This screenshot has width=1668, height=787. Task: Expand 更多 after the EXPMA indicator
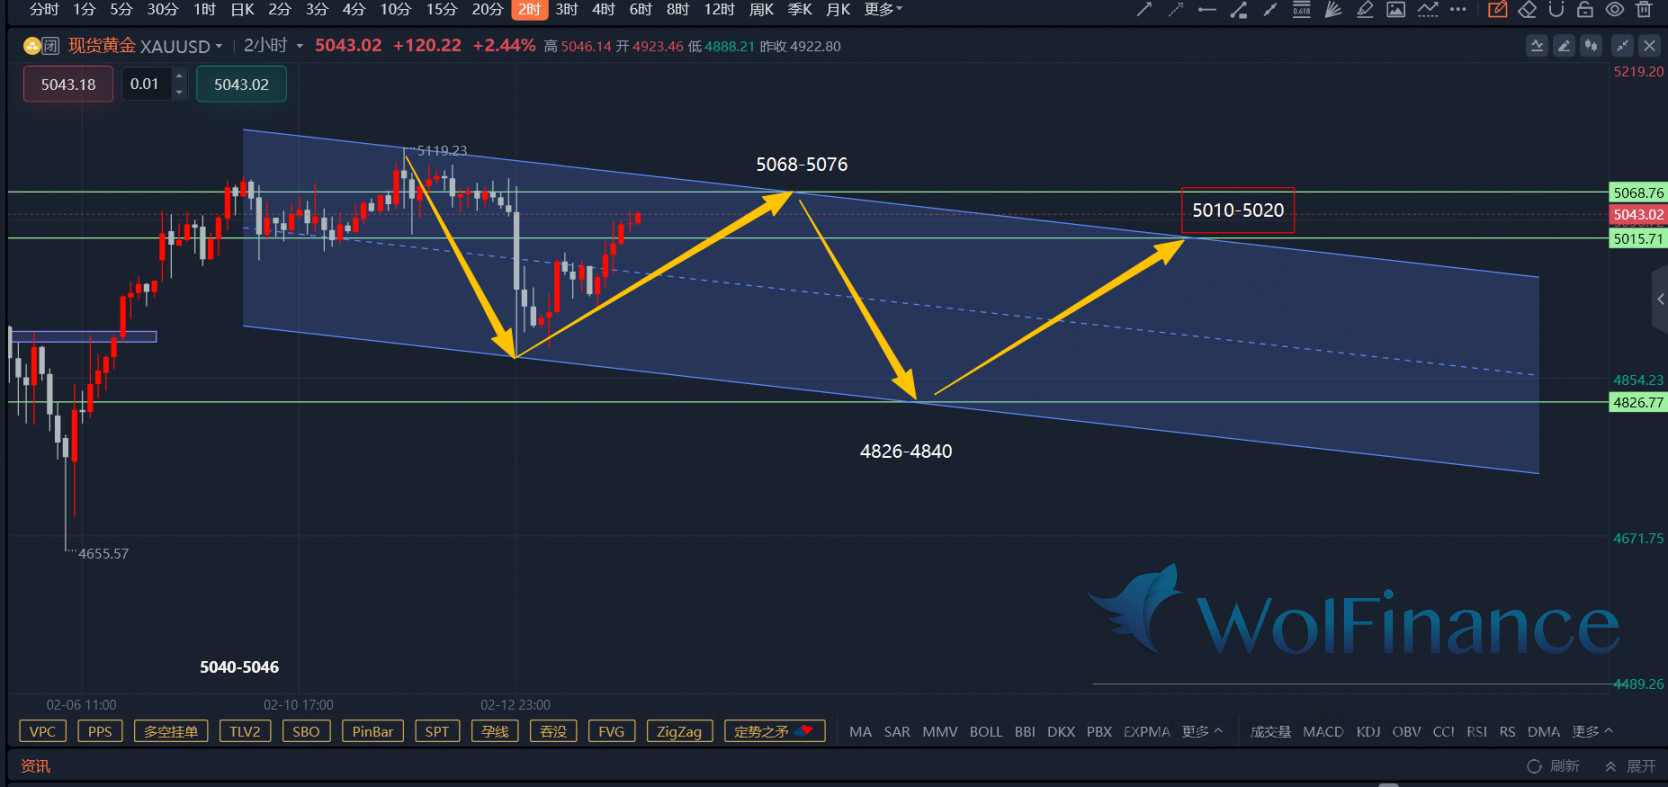pyautogui.click(x=1201, y=731)
